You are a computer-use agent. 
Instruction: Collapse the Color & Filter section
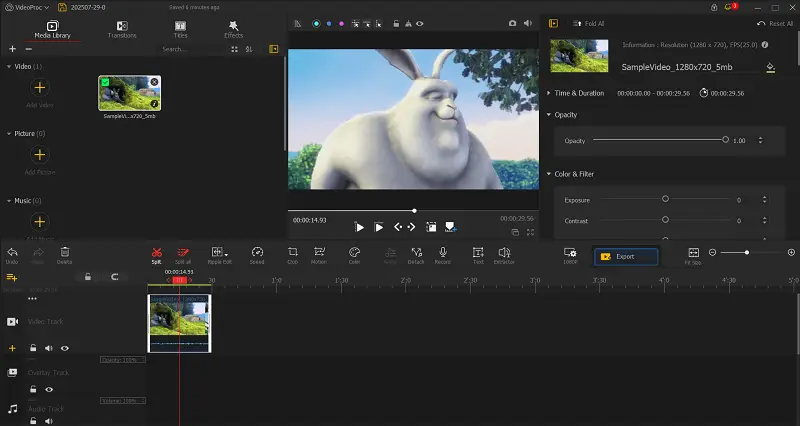click(x=548, y=174)
